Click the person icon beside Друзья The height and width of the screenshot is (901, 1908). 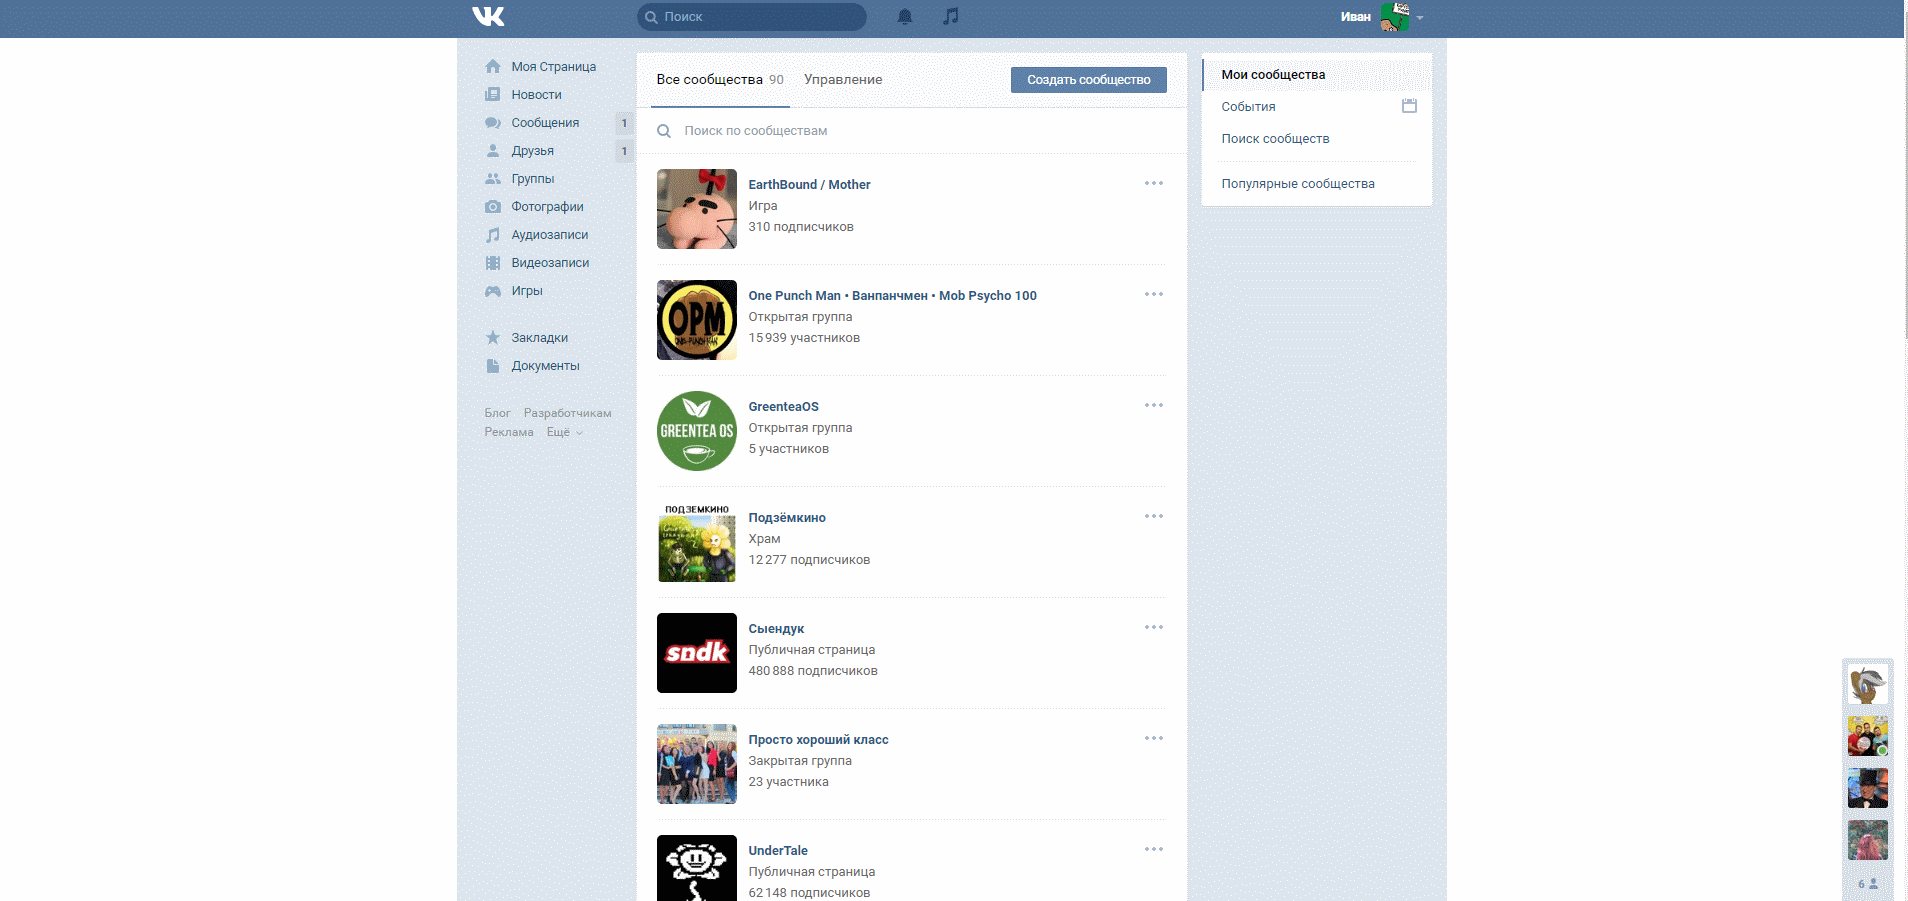(x=493, y=150)
